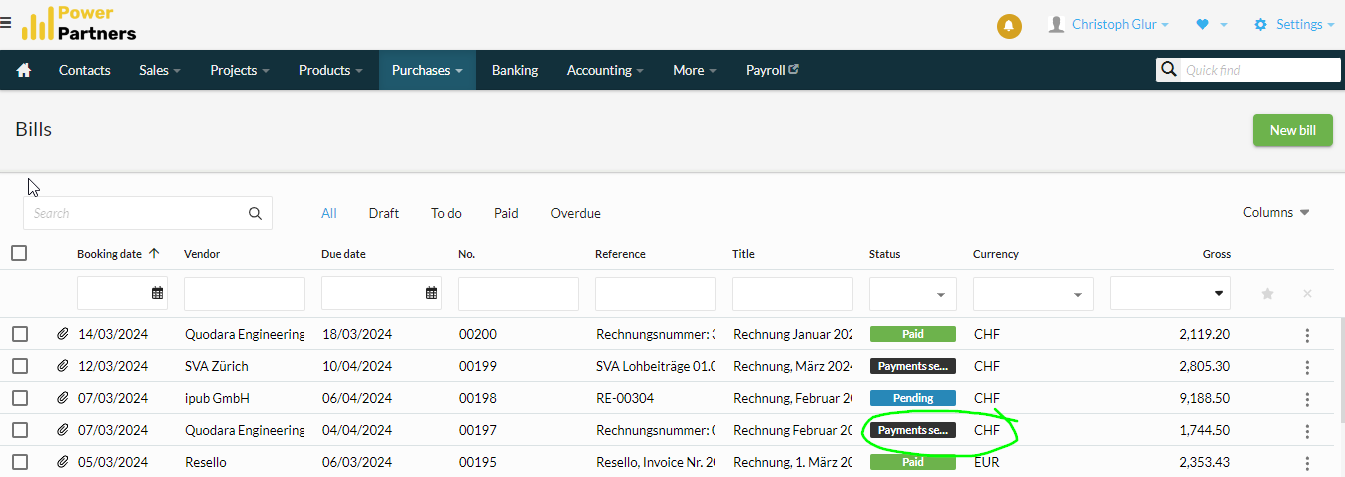Open Banking in navigation bar
The height and width of the screenshot is (477, 1345).
point(515,70)
